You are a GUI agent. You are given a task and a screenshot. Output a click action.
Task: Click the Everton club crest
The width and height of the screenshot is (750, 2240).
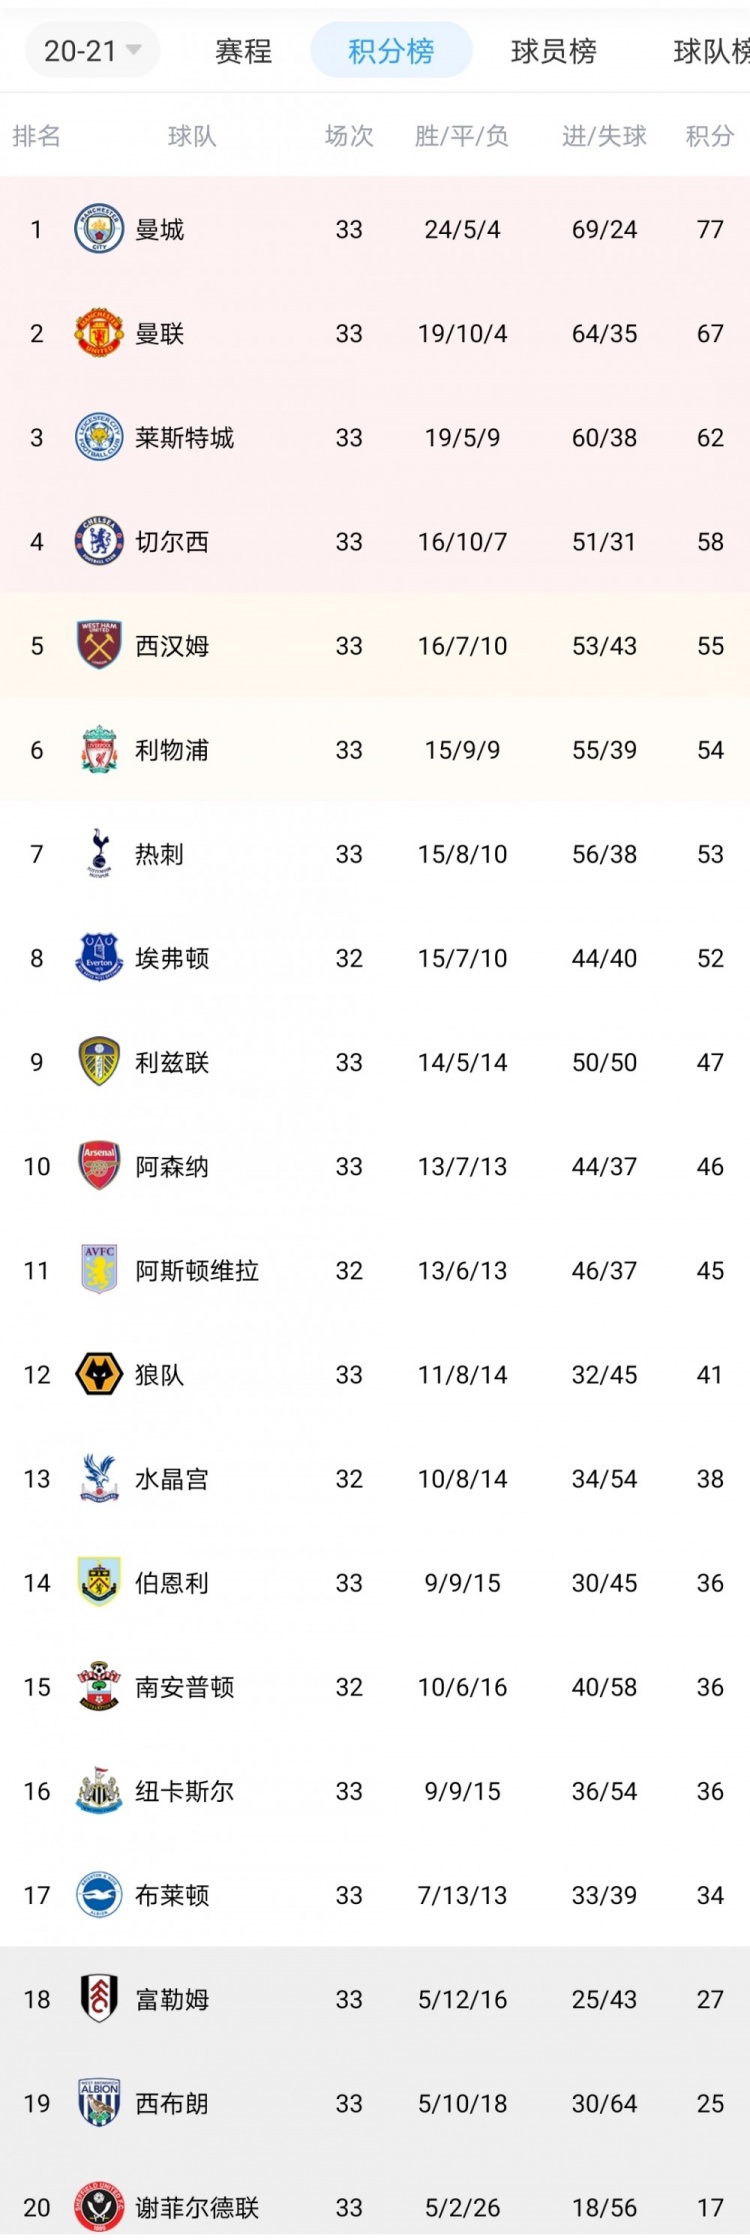97,958
